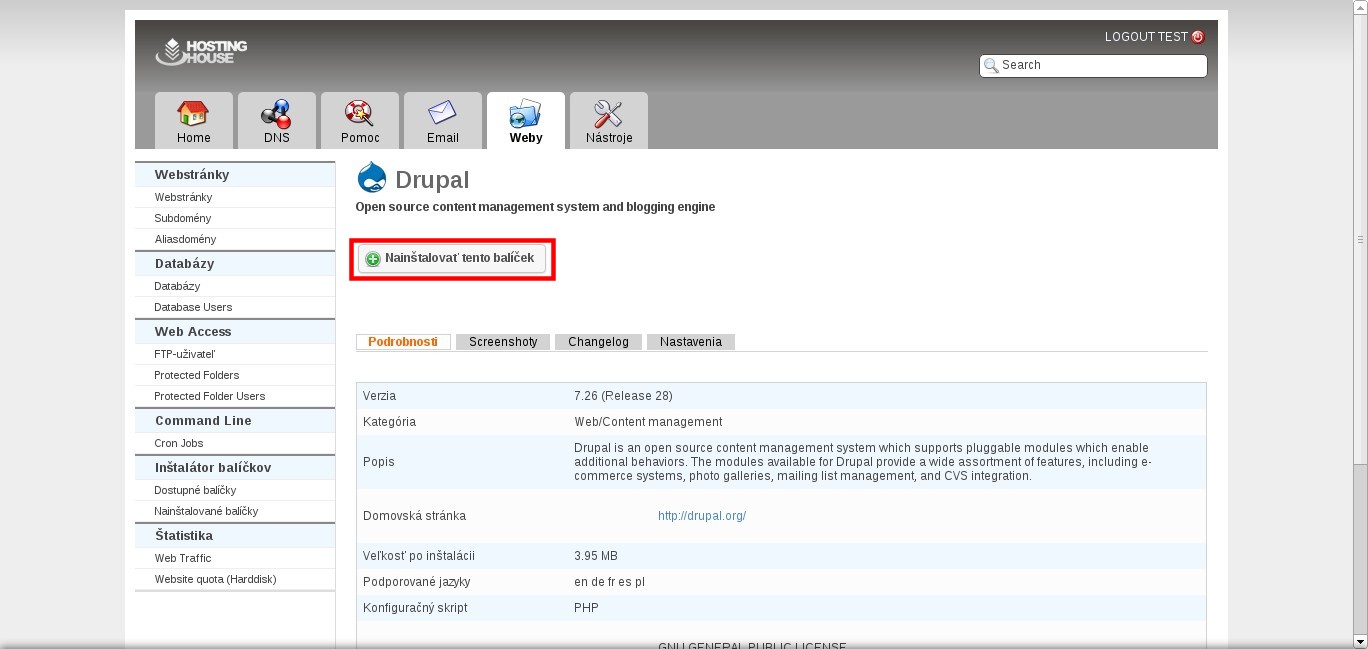Open the Changelog tab
The width and height of the screenshot is (1368, 649).
(x=598, y=342)
